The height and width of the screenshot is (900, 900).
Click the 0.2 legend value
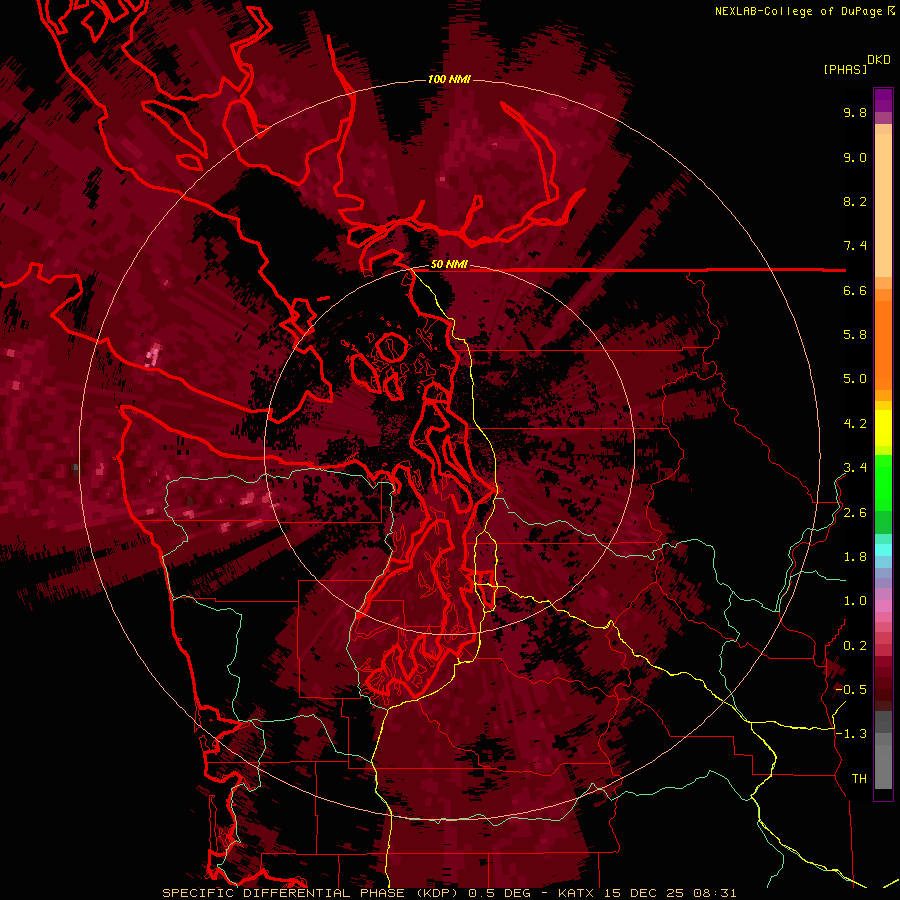[855, 646]
